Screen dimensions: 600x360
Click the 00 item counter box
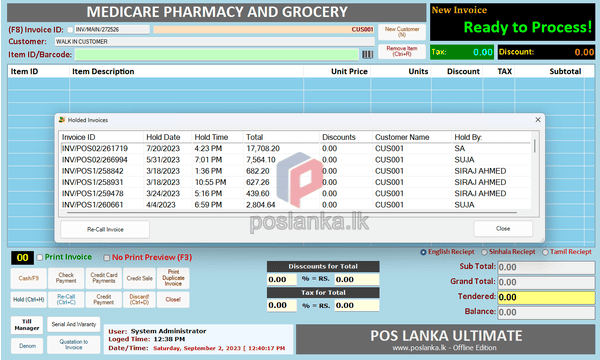22,258
